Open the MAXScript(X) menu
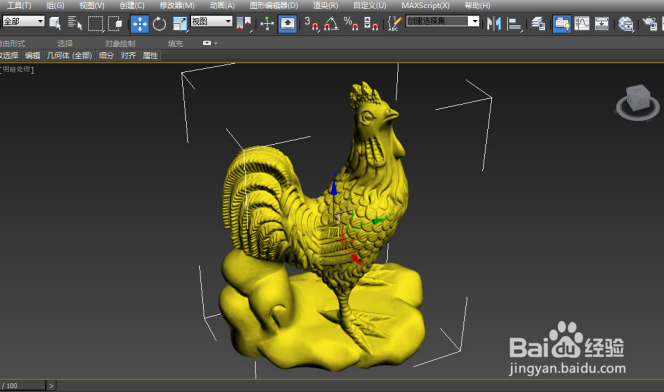The image size is (664, 392). click(x=425, y=6)
